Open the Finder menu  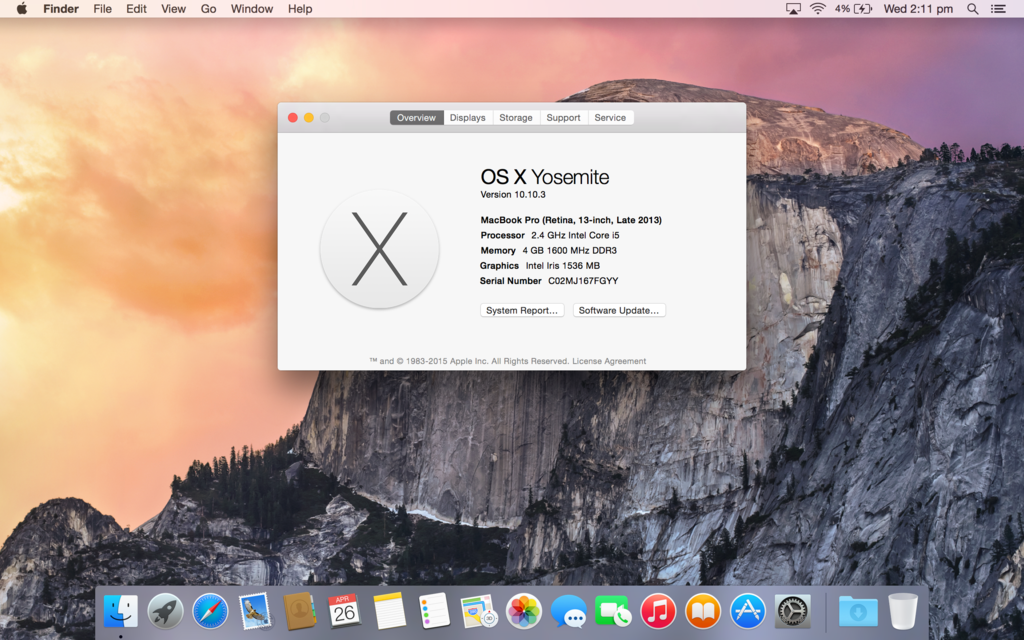click(61, 8)
